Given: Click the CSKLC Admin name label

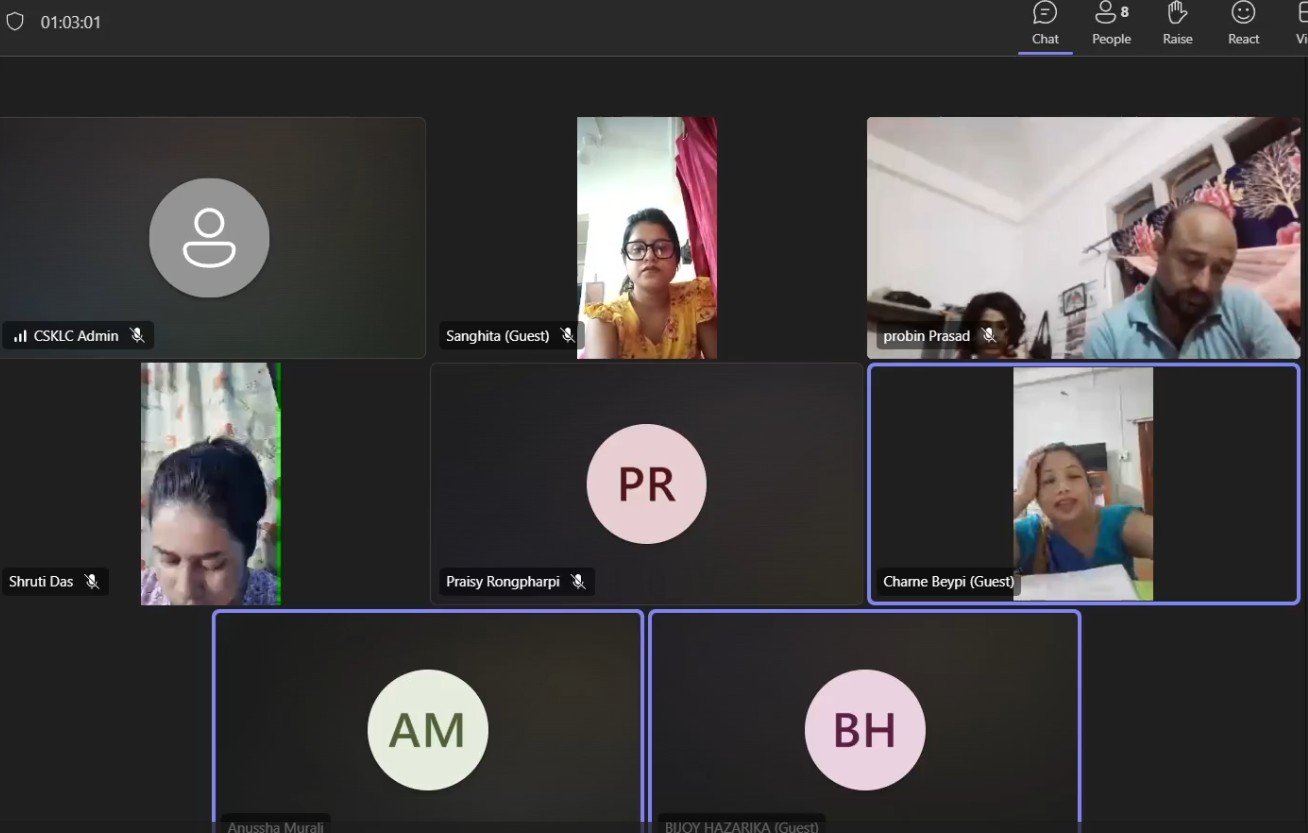Looking at the screenshot, I should pyautogui.click(x=76, y=336).
